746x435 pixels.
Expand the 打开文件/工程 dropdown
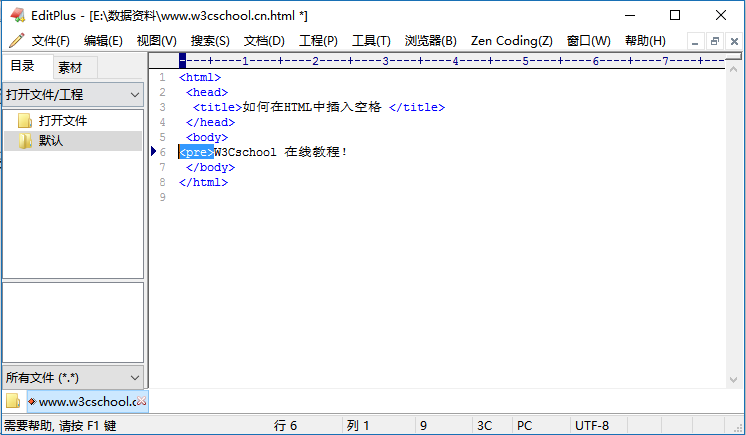[x=134, y=95]
